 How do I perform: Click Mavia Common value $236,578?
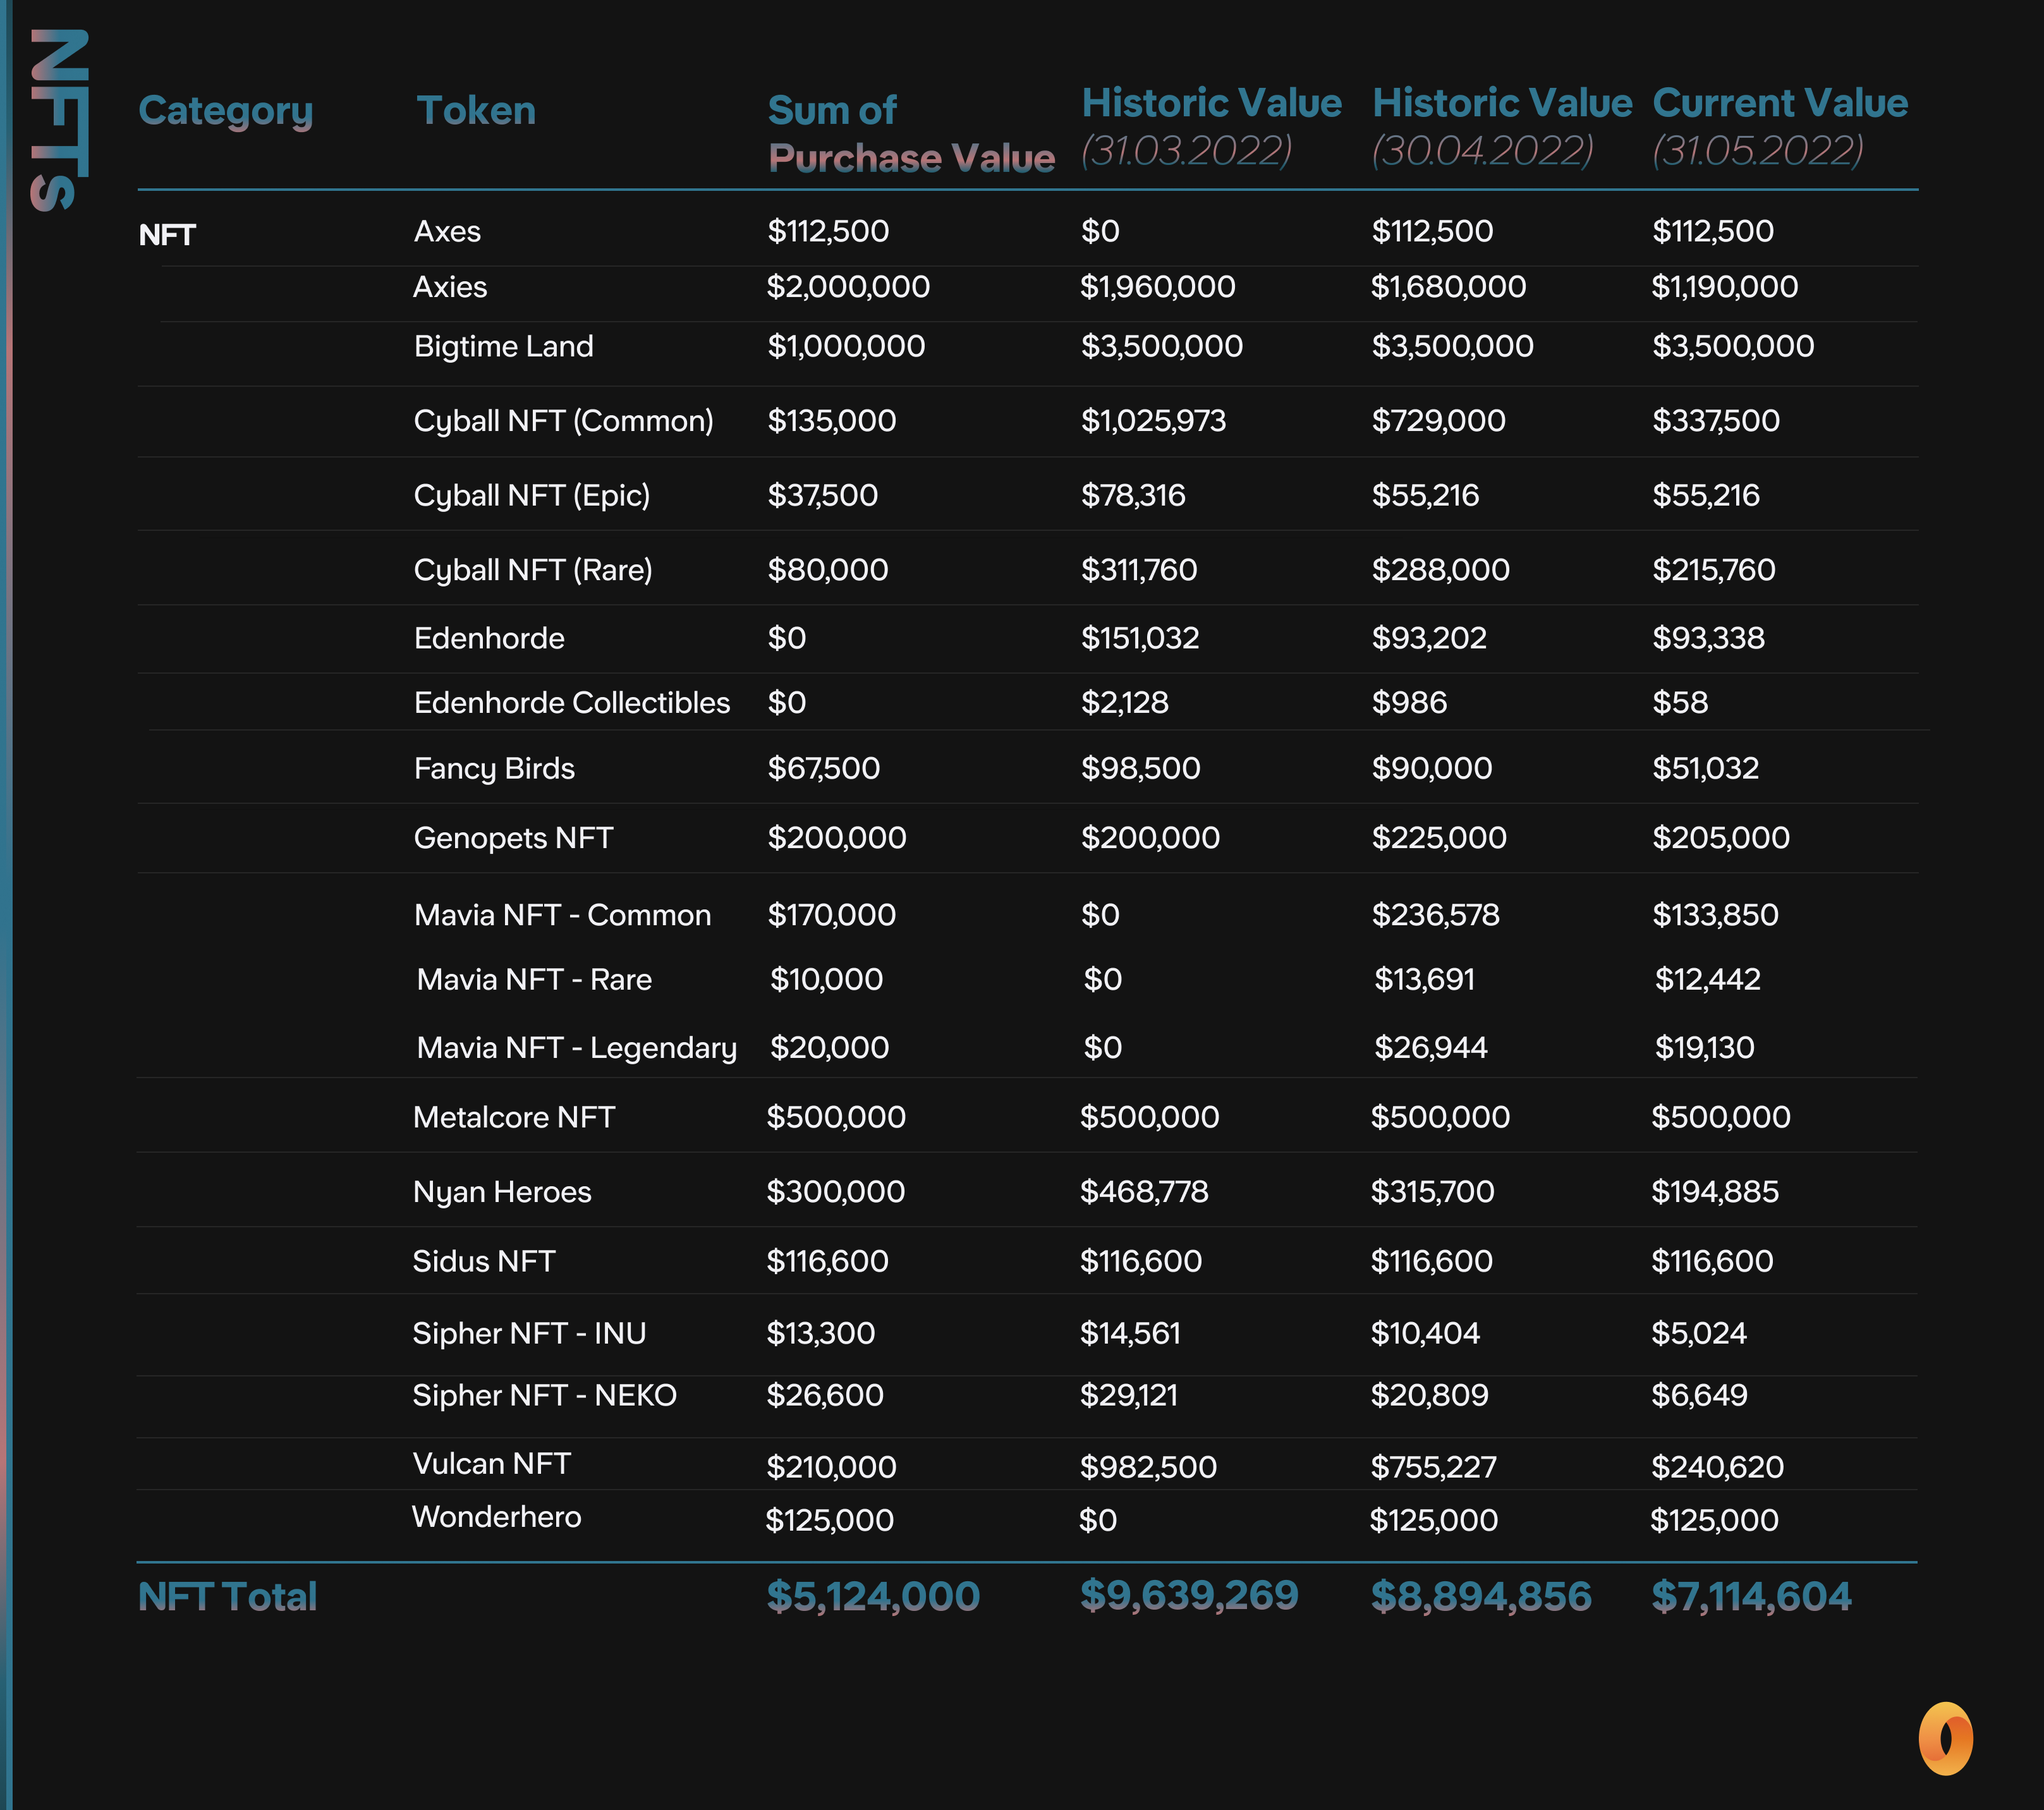tap(1435, 915)
